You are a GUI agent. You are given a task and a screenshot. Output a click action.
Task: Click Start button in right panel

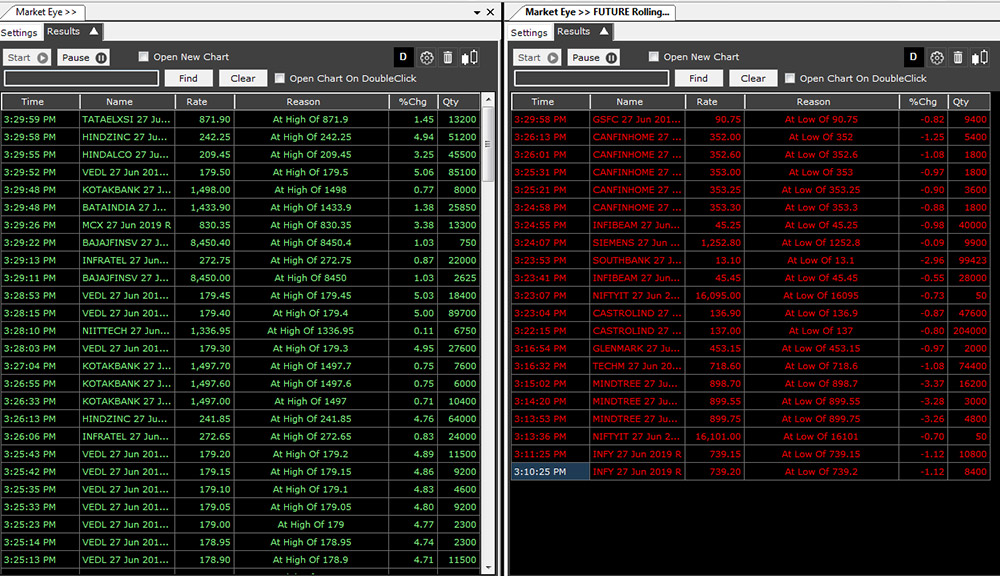click(x=537, y=57)
